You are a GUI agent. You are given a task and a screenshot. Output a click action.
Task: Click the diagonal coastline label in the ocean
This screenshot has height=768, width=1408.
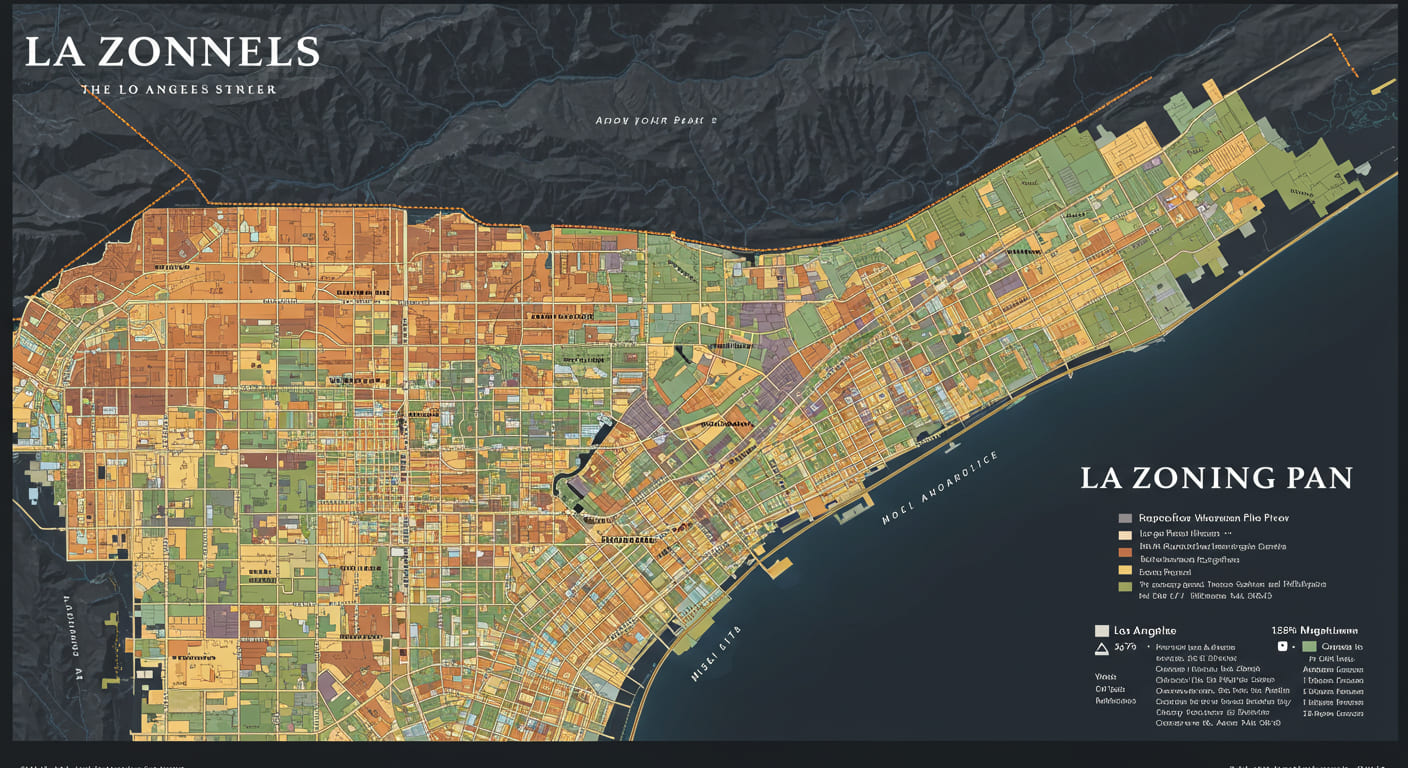point(939,488)
